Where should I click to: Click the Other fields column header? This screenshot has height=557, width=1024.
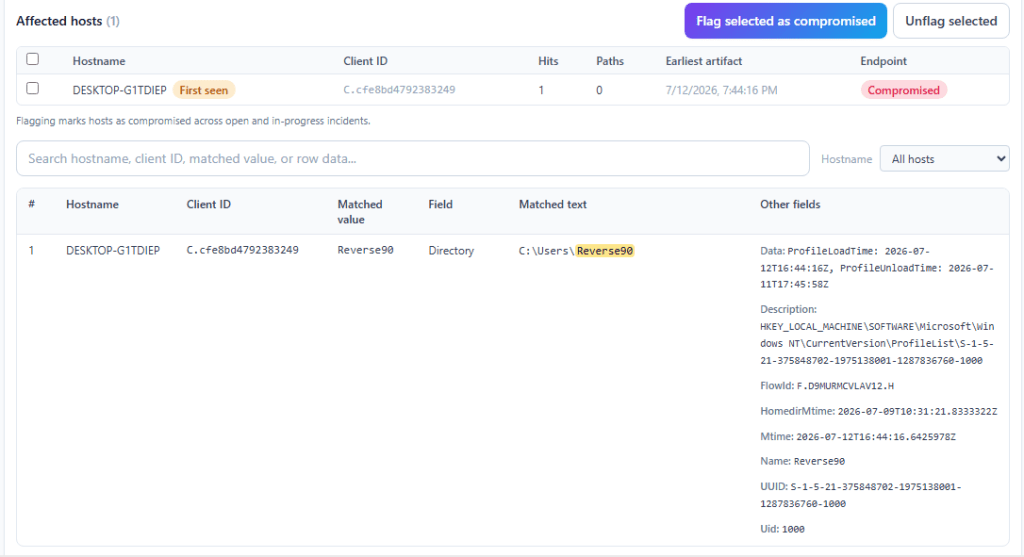click(x=790, y=204)
